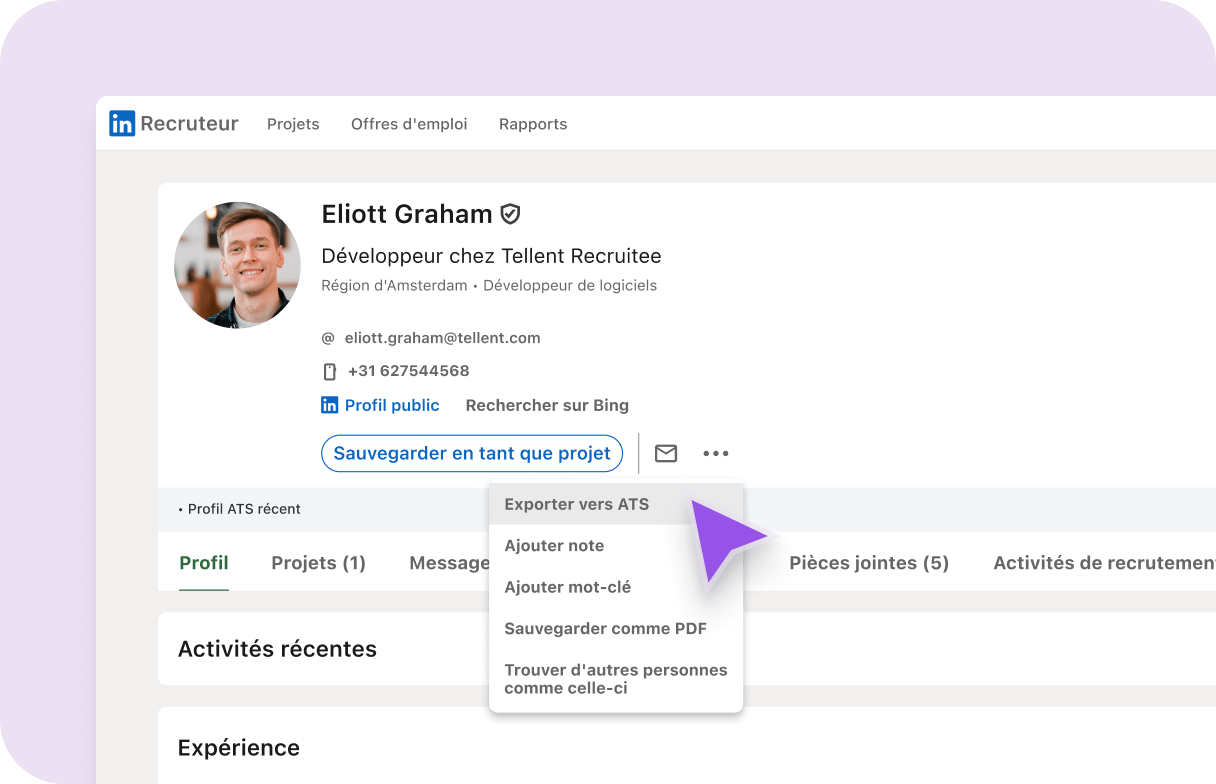The width and height of the screenshot is (1216, 784).
Task: Click "Sauvegarder comme PDF" in the menu
Action: coord(605,628)
